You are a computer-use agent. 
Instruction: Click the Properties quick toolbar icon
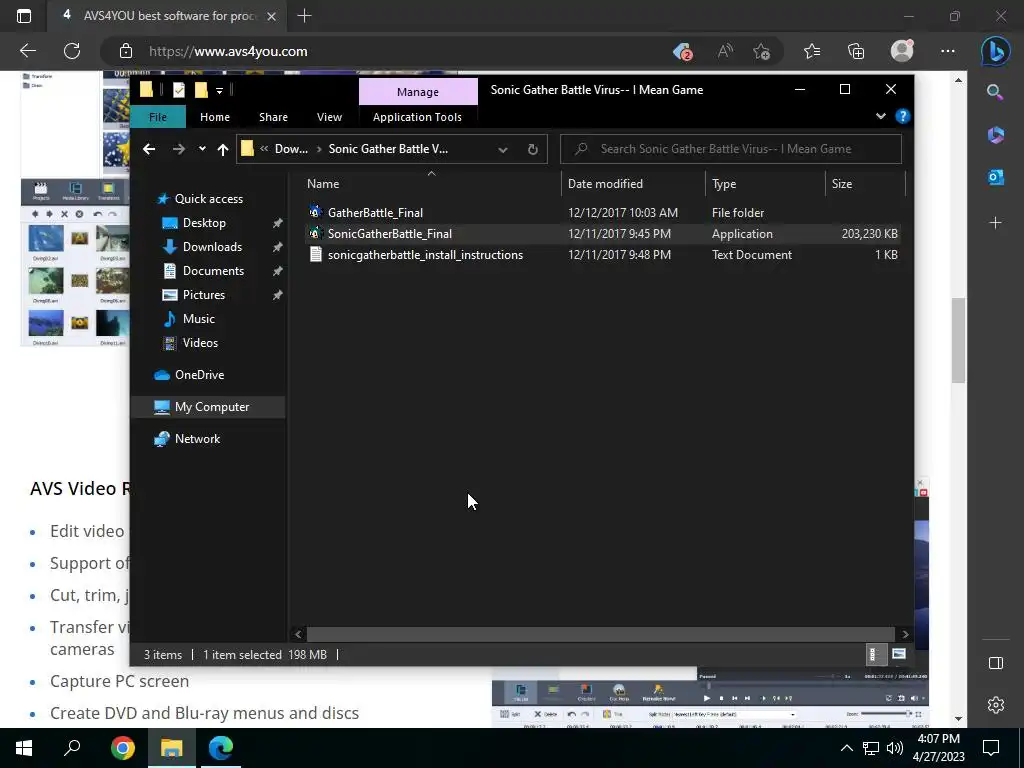(x=179, y=90)
